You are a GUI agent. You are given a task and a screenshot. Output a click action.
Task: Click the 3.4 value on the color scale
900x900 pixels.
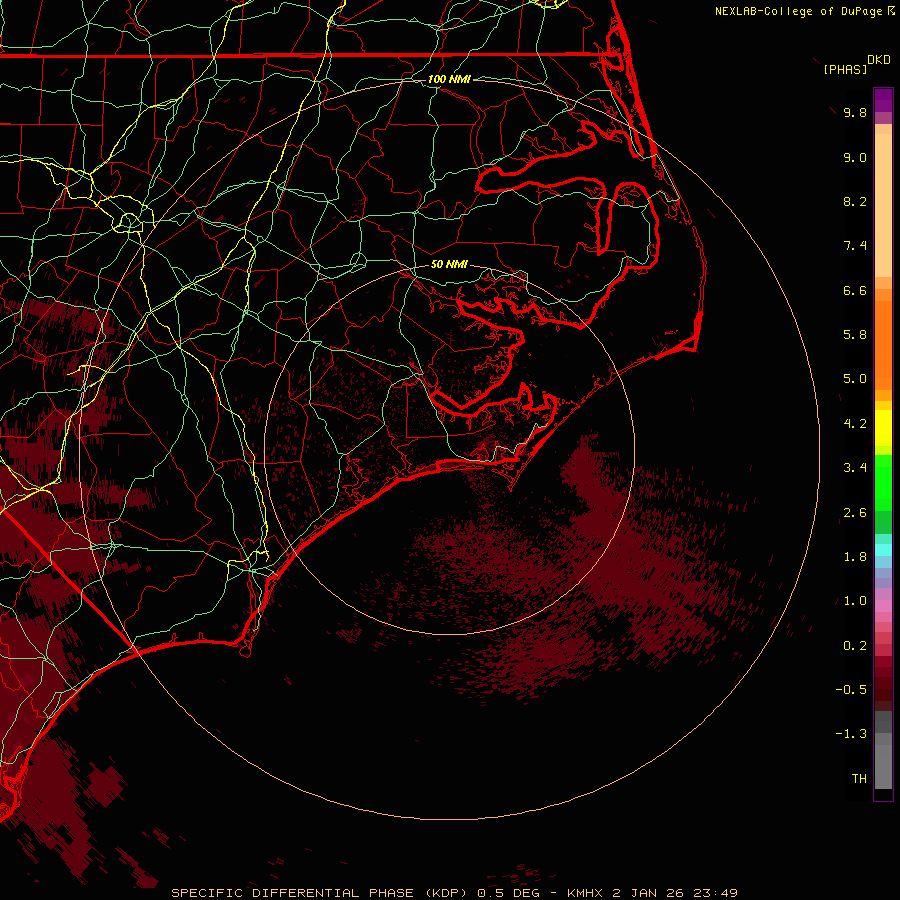[x=855, y=468]
